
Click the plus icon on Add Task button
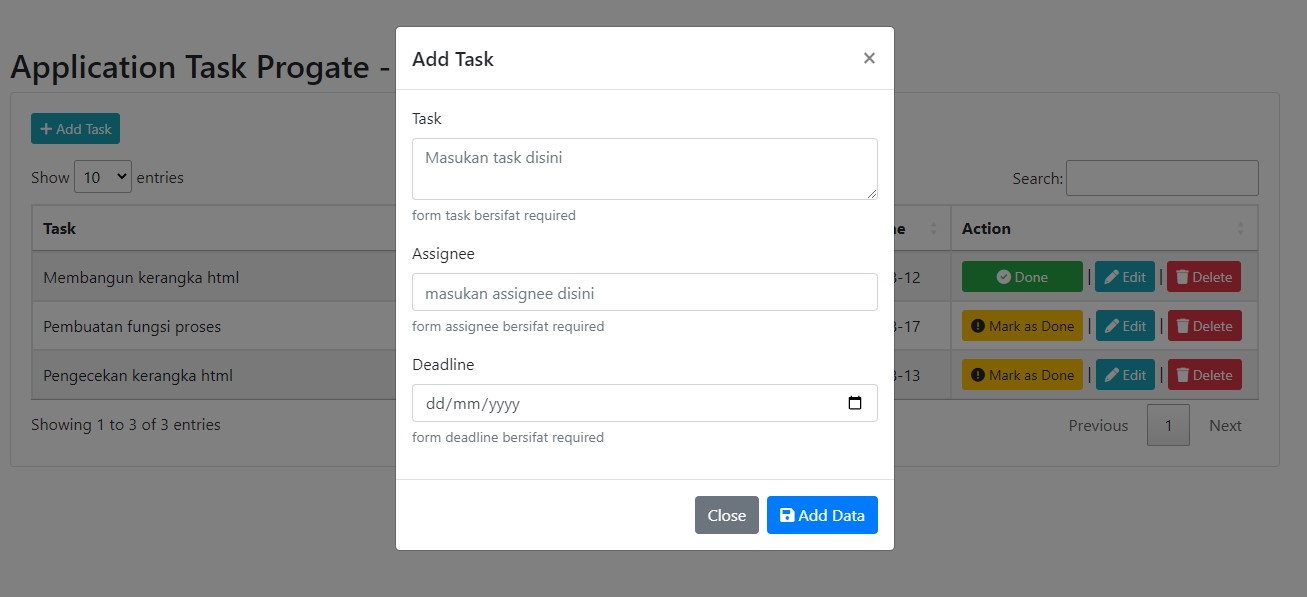(x=47, y=128)
